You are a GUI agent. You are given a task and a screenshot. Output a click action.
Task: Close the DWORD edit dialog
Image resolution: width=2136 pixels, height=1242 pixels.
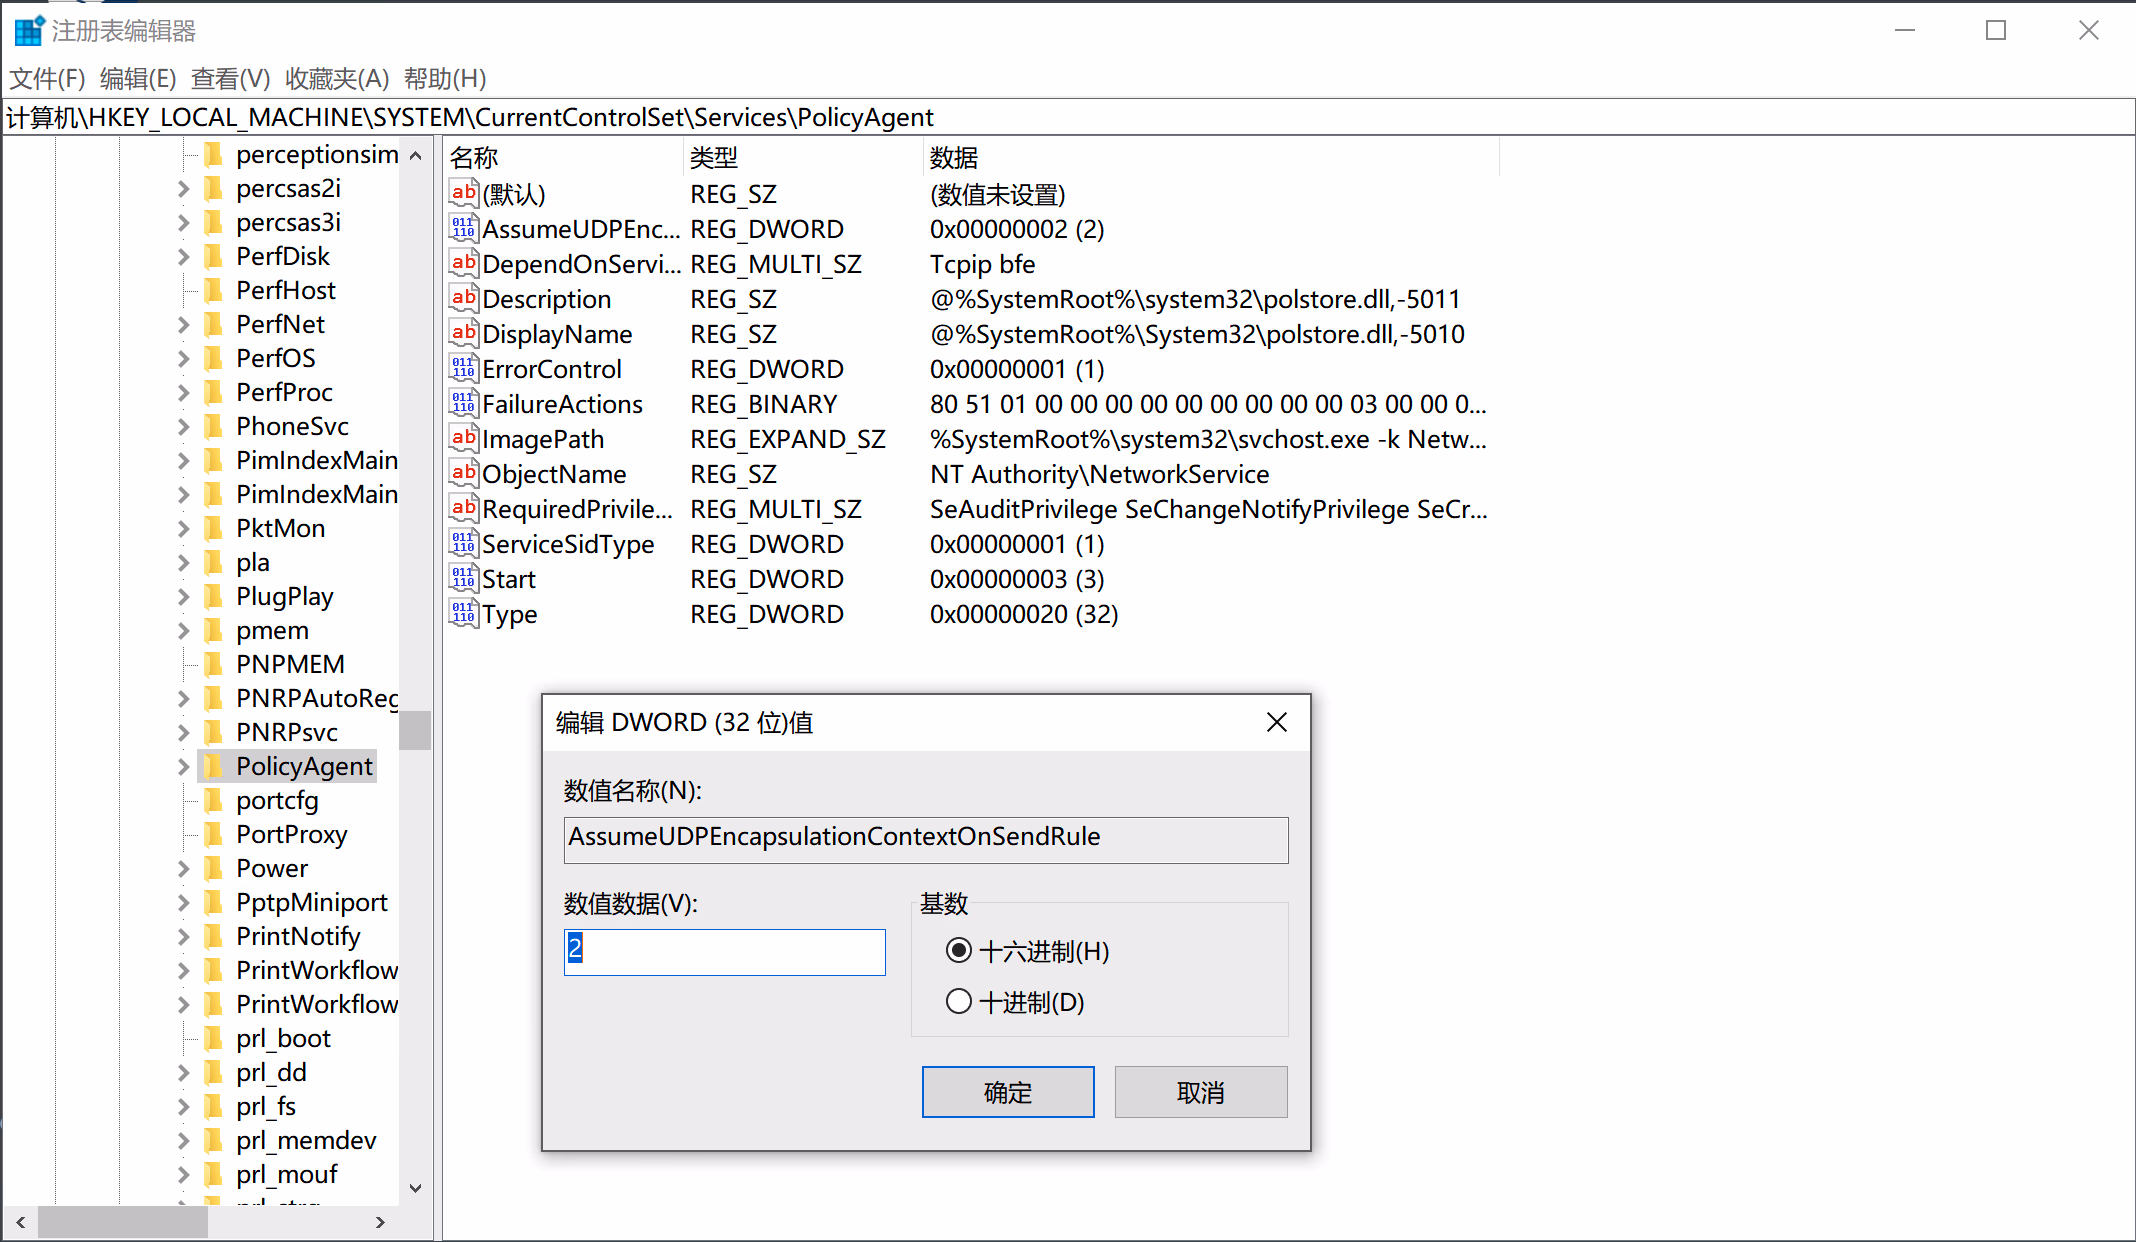(x=1276, y=722)
